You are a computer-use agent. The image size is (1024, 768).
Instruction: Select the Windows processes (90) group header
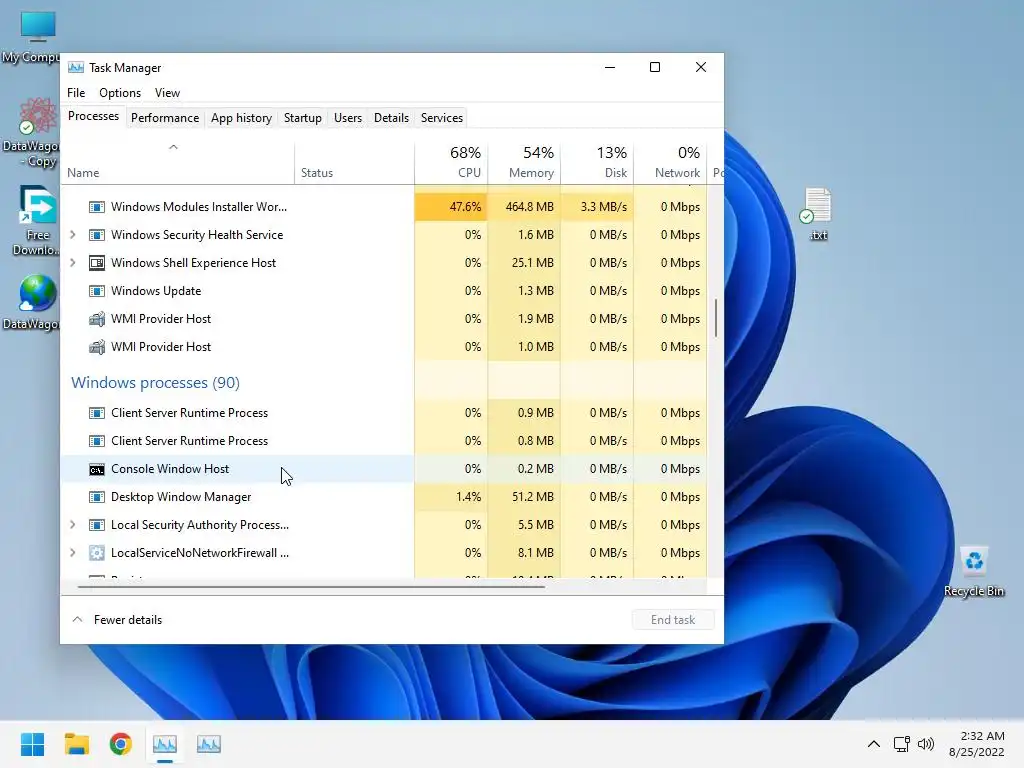[155, 383]
